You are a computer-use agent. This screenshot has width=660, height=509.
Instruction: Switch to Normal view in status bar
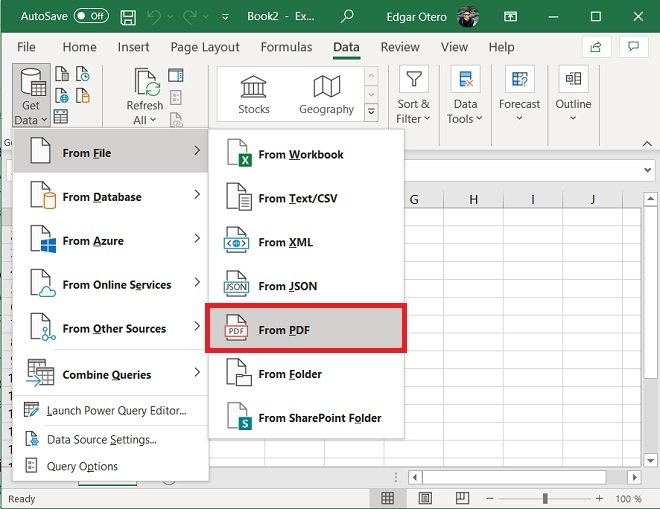387,498
